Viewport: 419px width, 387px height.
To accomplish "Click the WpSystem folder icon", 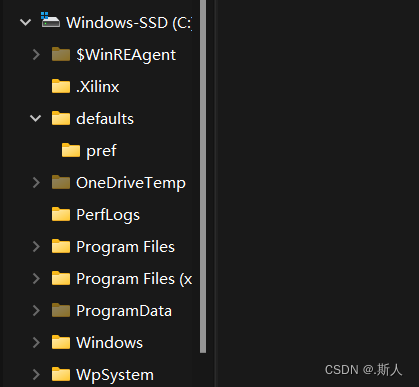I will [x=61, y=374].
